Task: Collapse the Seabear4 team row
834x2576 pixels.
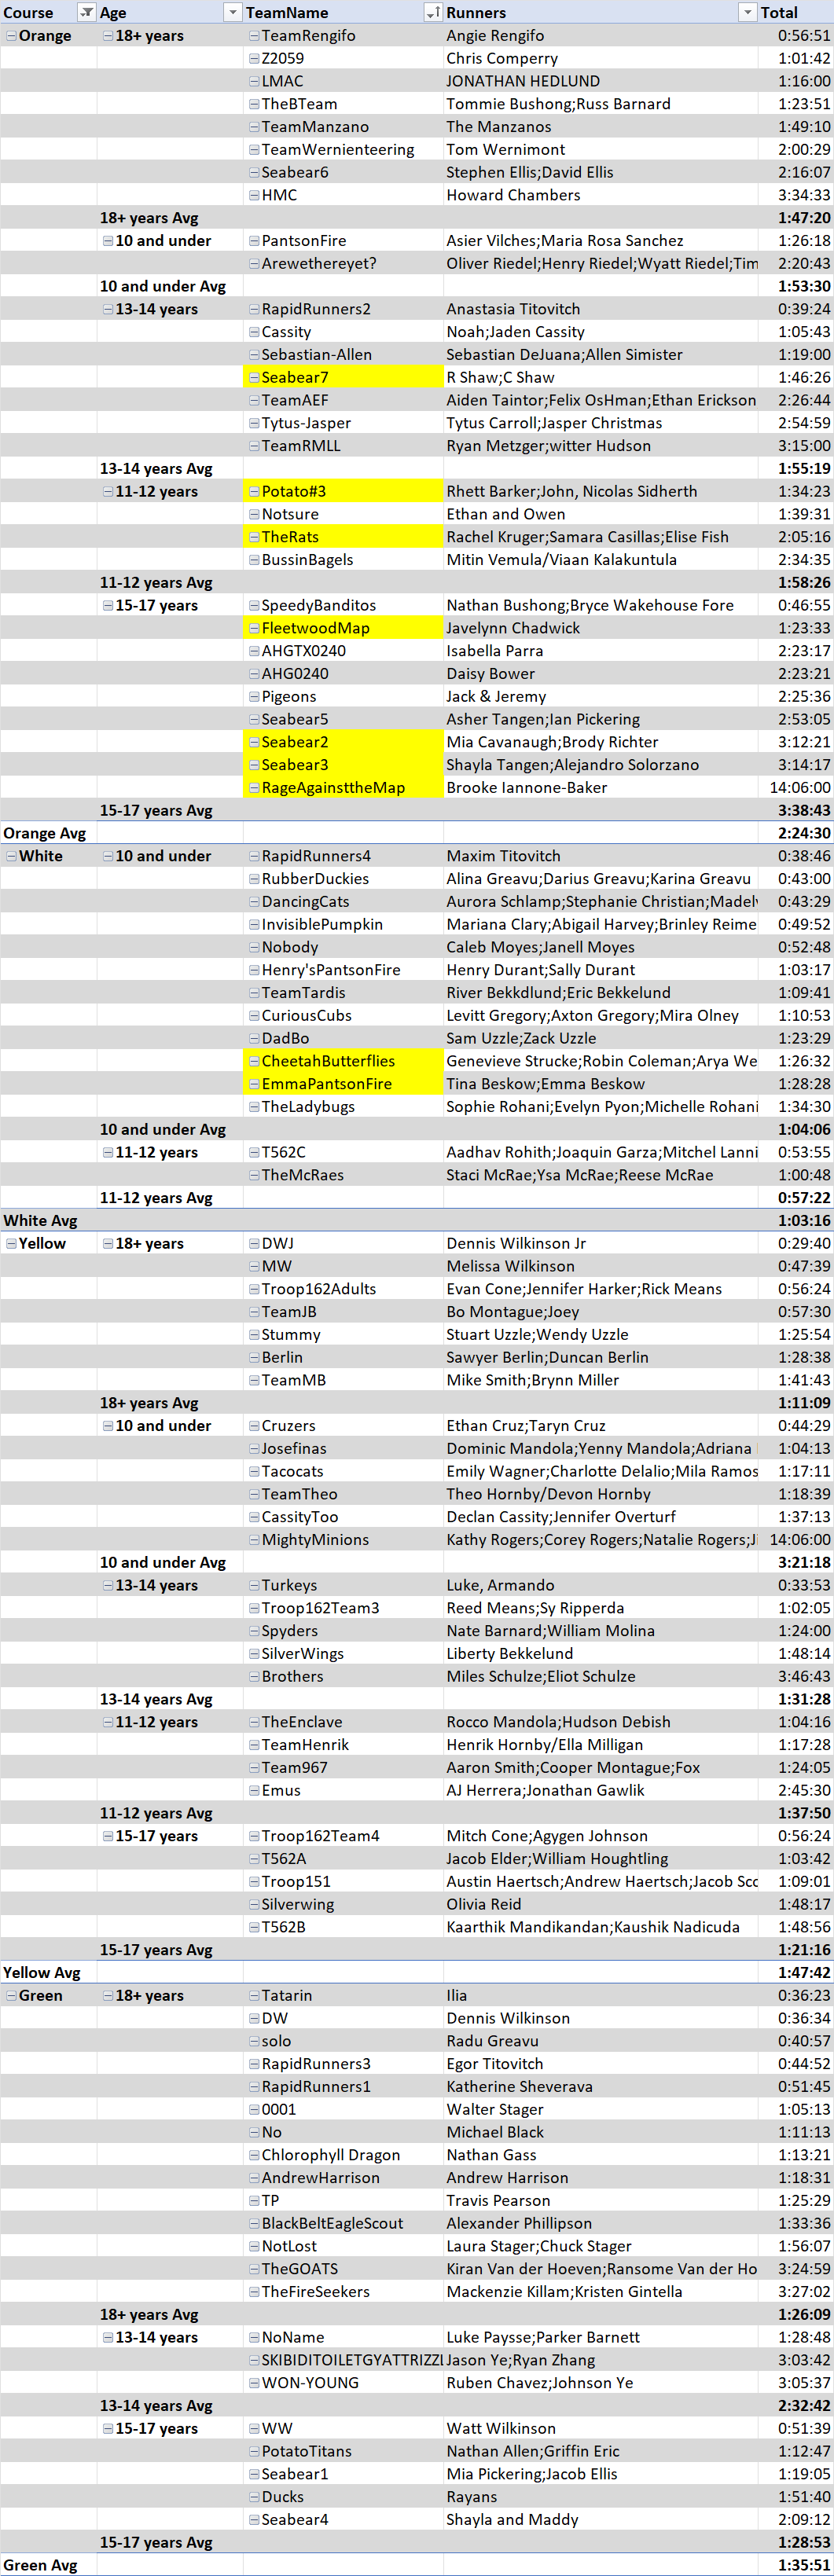Action: click(x=254, y=2519)
